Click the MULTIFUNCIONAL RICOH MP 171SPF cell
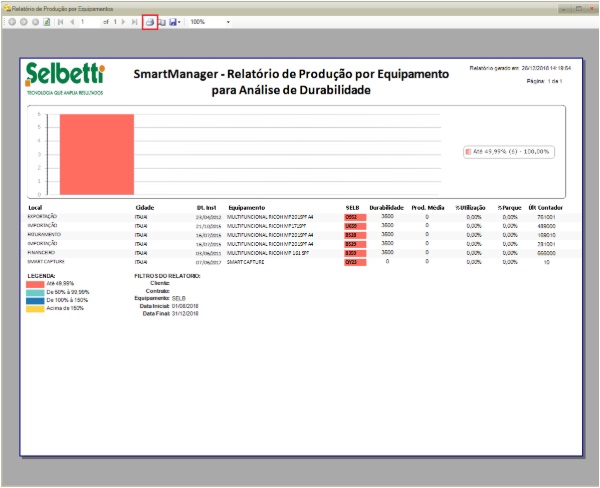 pos(267,226)
